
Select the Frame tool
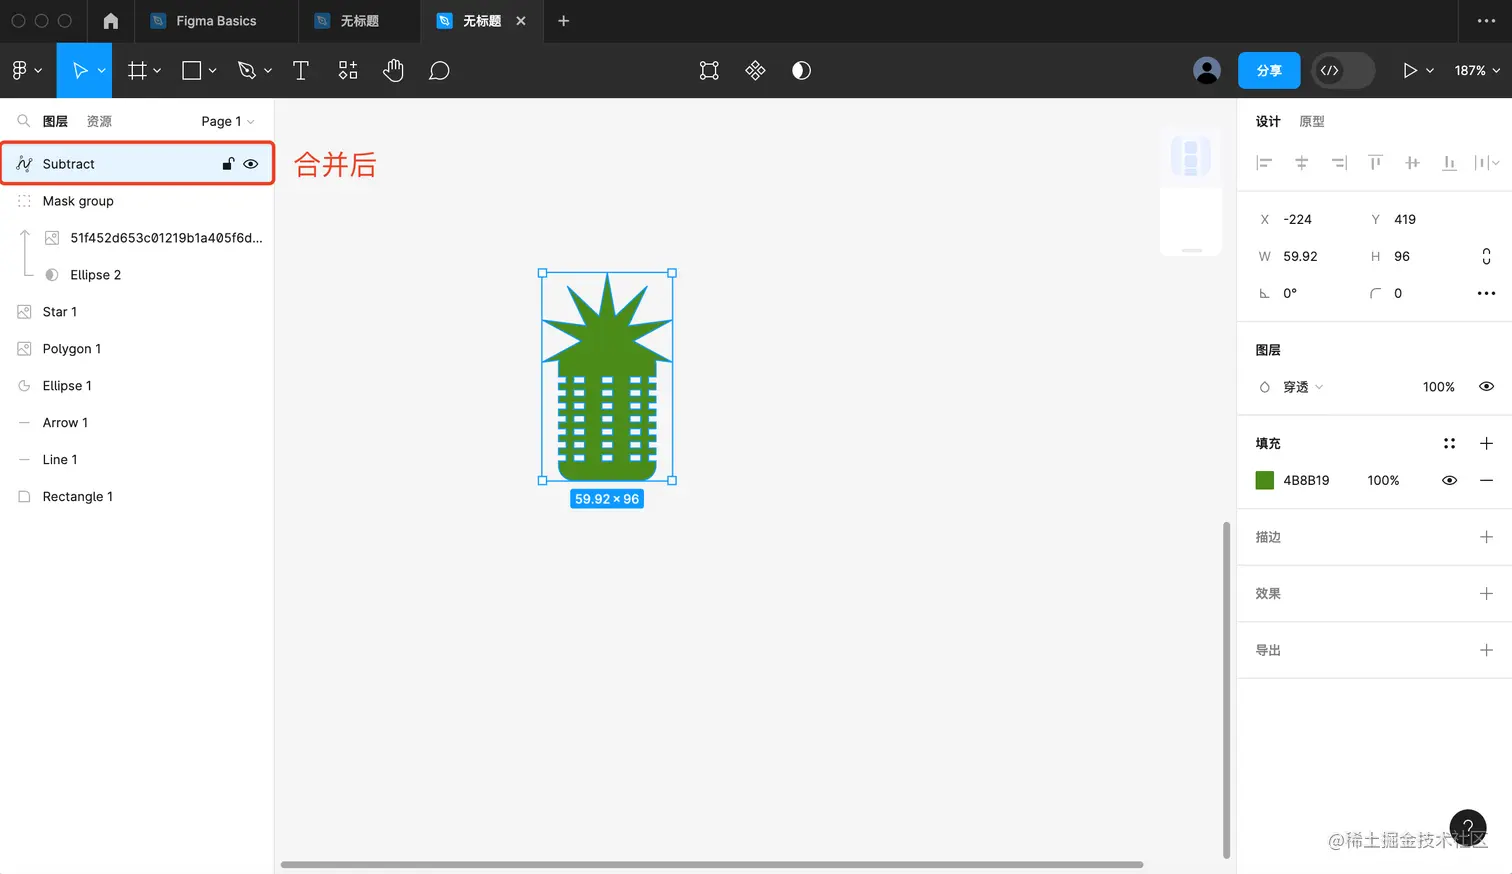pos(137,70)
